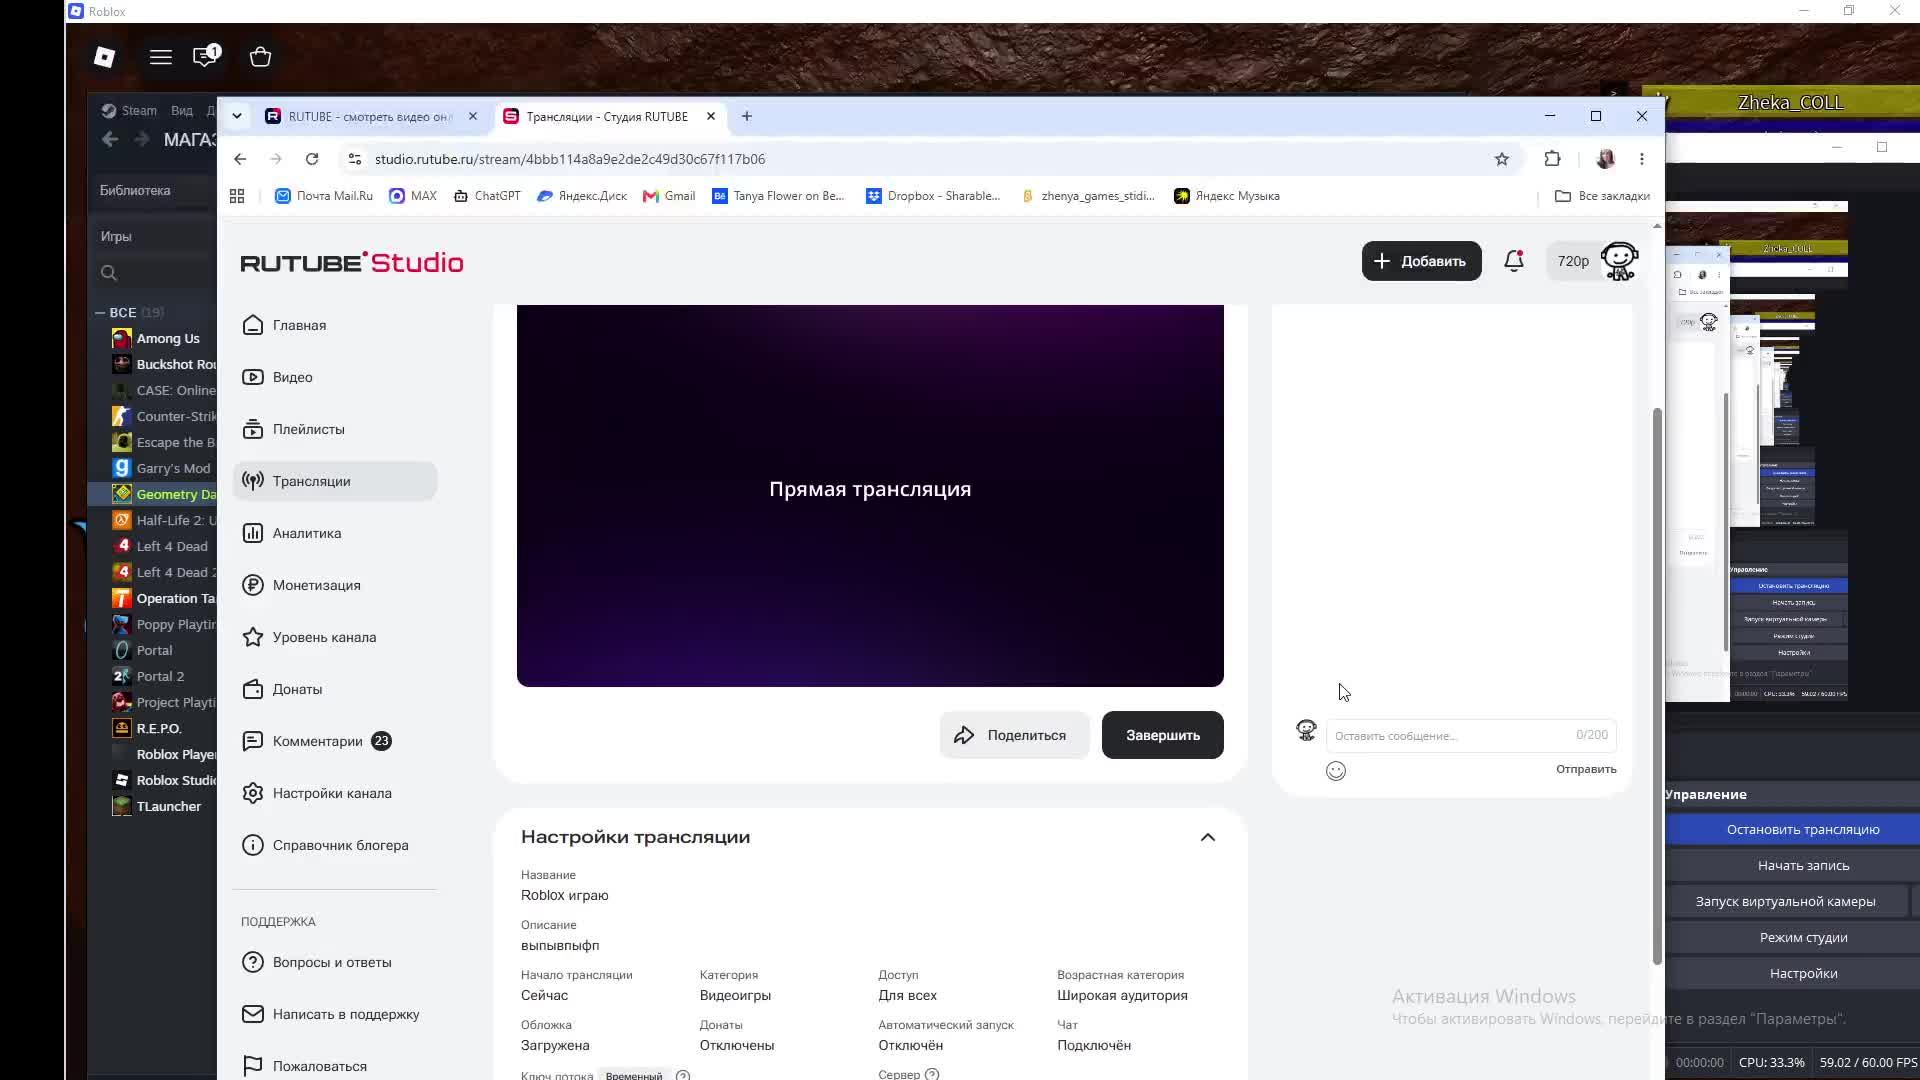Image resolution: width=1920 pixels, height=1080 pixels.
Task: Open notifications bell icon
Action: (x=1514, y=261)
